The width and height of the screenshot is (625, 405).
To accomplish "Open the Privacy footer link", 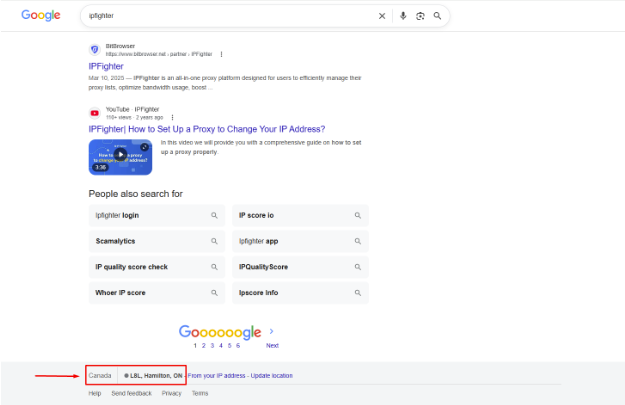I will tap(171, 393).
